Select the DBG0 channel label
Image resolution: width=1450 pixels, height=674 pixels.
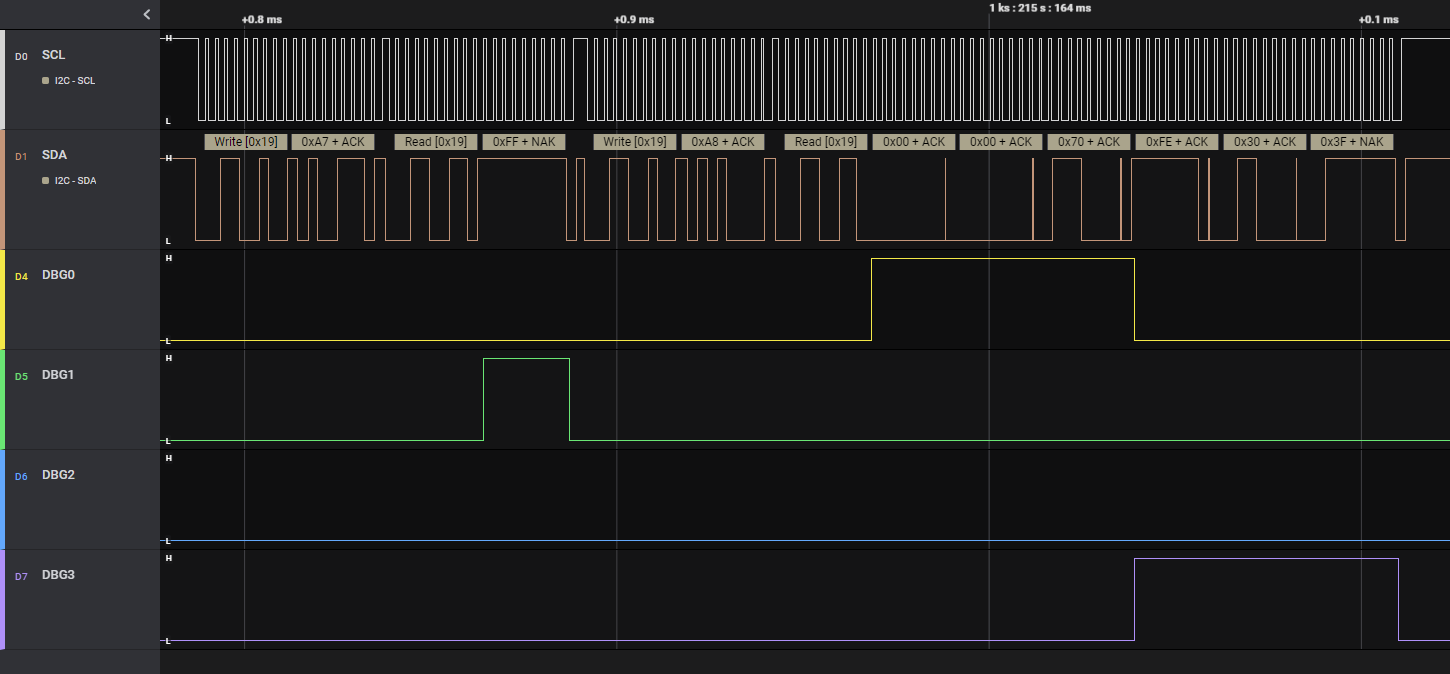click(59, 275)
